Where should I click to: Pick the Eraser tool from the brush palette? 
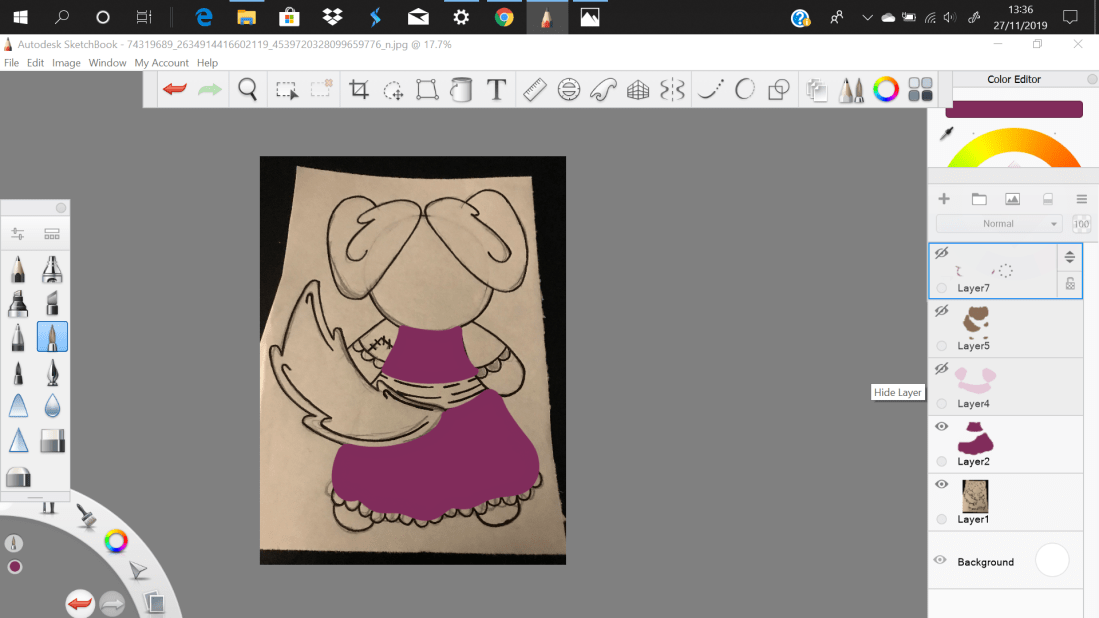51,440
